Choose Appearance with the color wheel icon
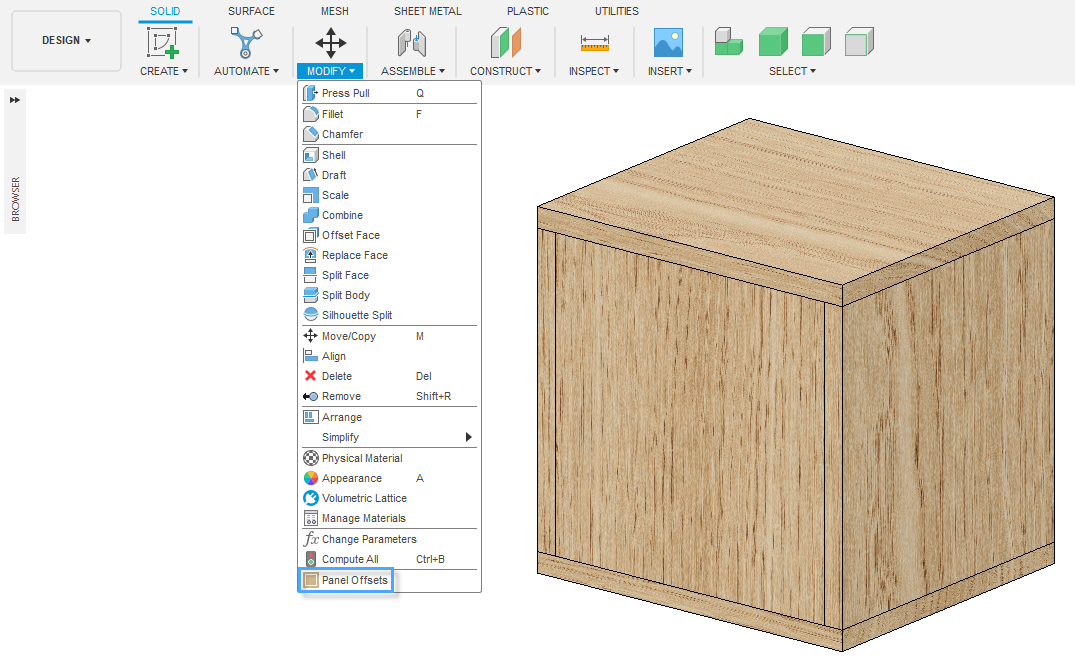1075x669 pixels. coord(351,478)
